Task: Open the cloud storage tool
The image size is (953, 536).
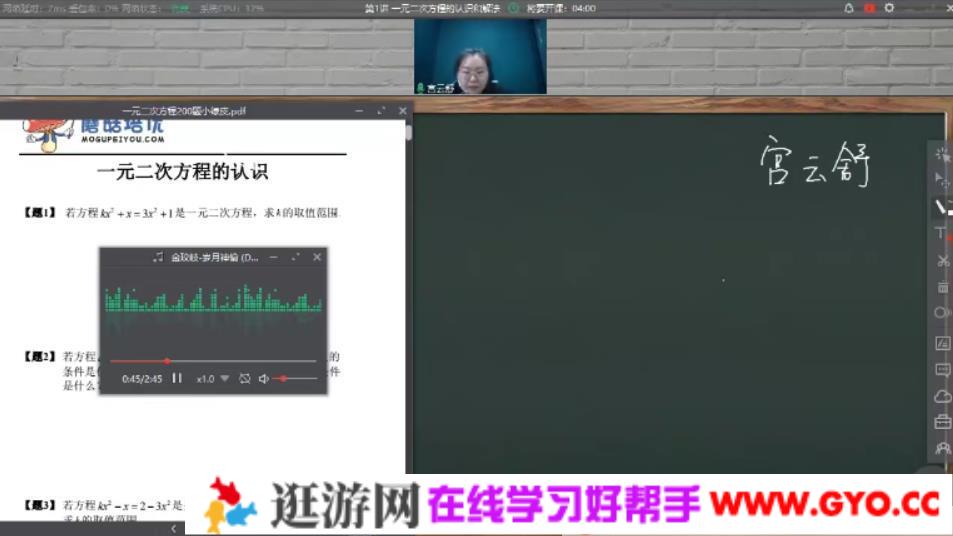Action: click(x=943, y=396)
